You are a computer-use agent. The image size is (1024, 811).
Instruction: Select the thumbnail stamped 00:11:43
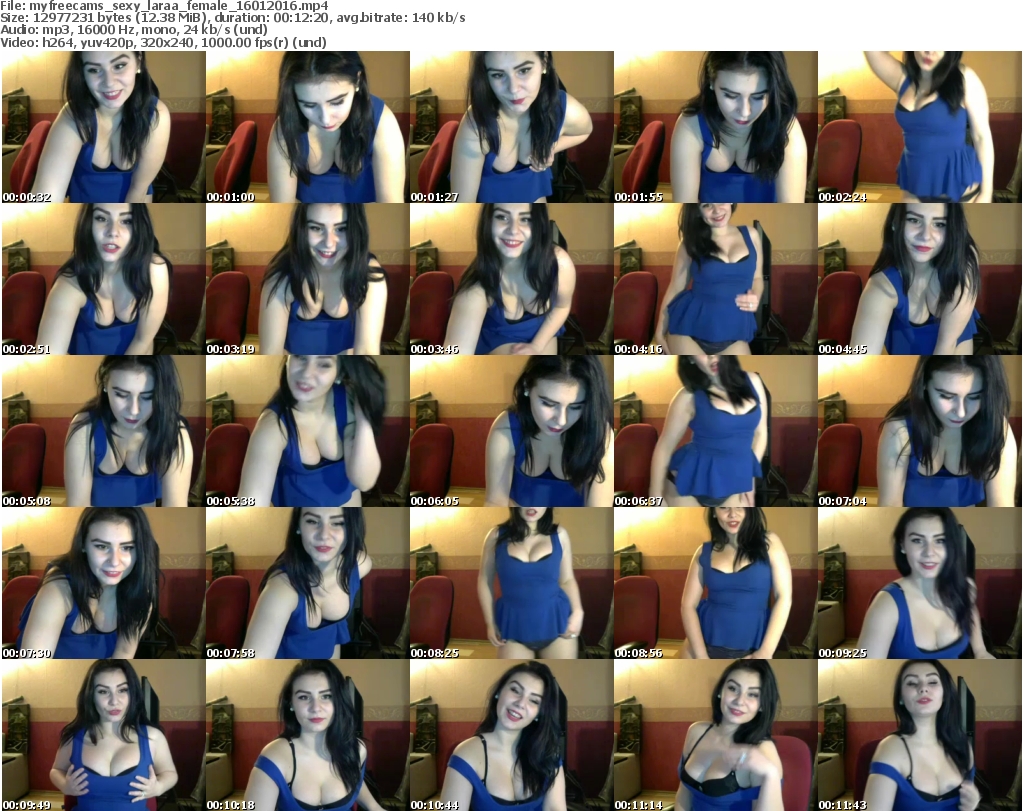click(920, 735)
